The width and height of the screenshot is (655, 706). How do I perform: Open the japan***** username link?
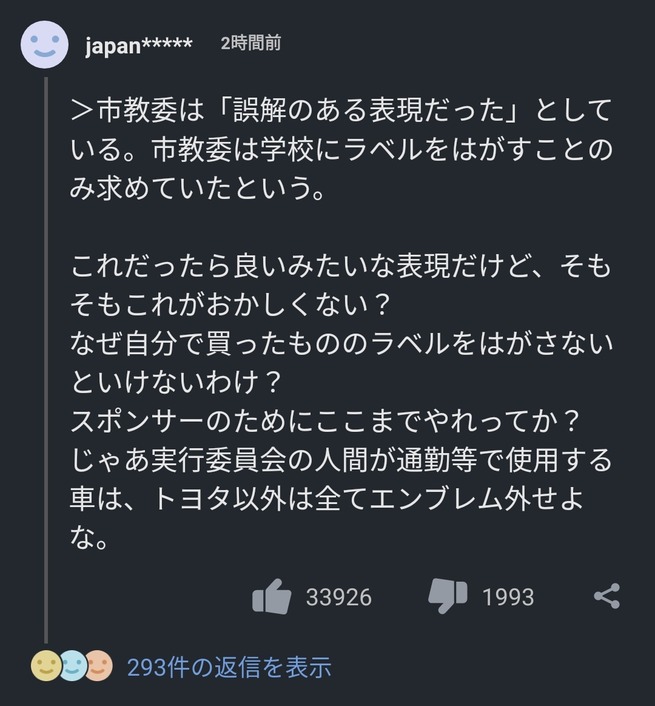(139, 45)
